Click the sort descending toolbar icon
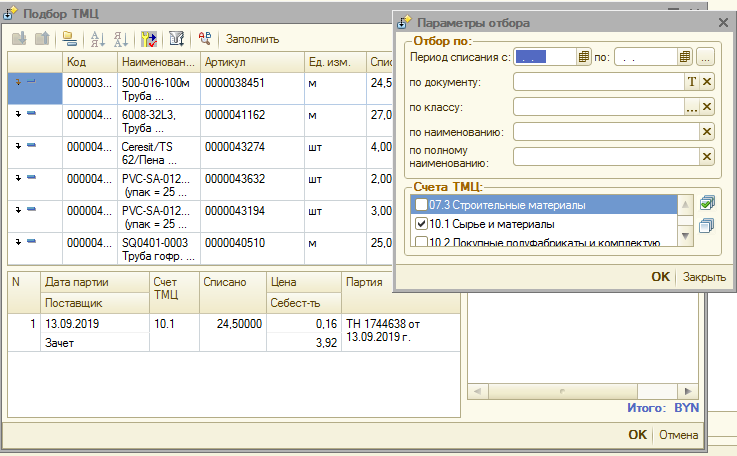Screen dimensions: 737x456 (120, 39)
